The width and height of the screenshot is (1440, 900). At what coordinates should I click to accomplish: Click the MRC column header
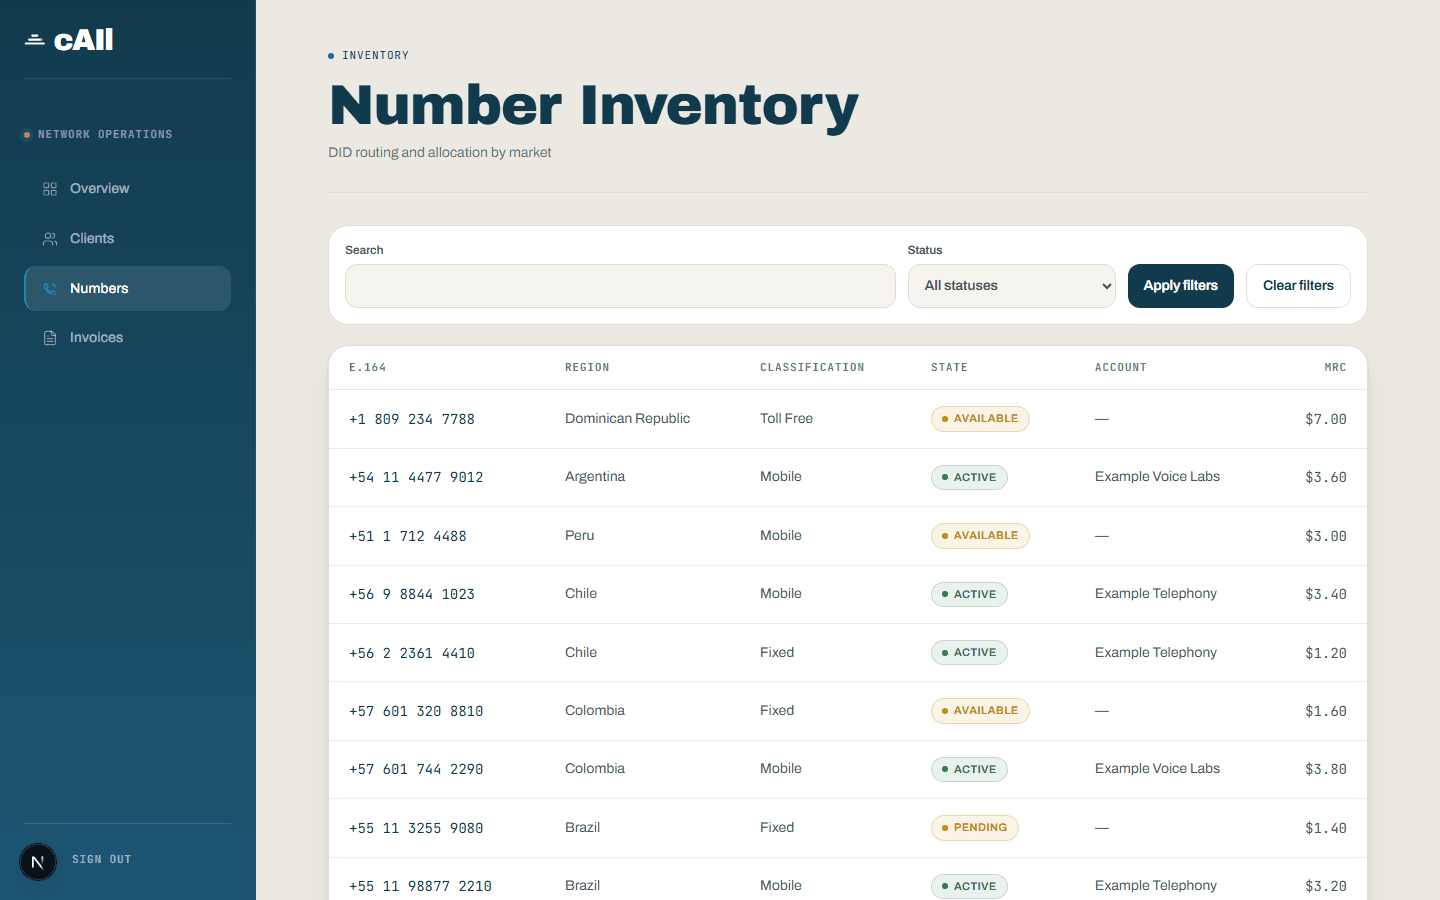pos(1335,368)
